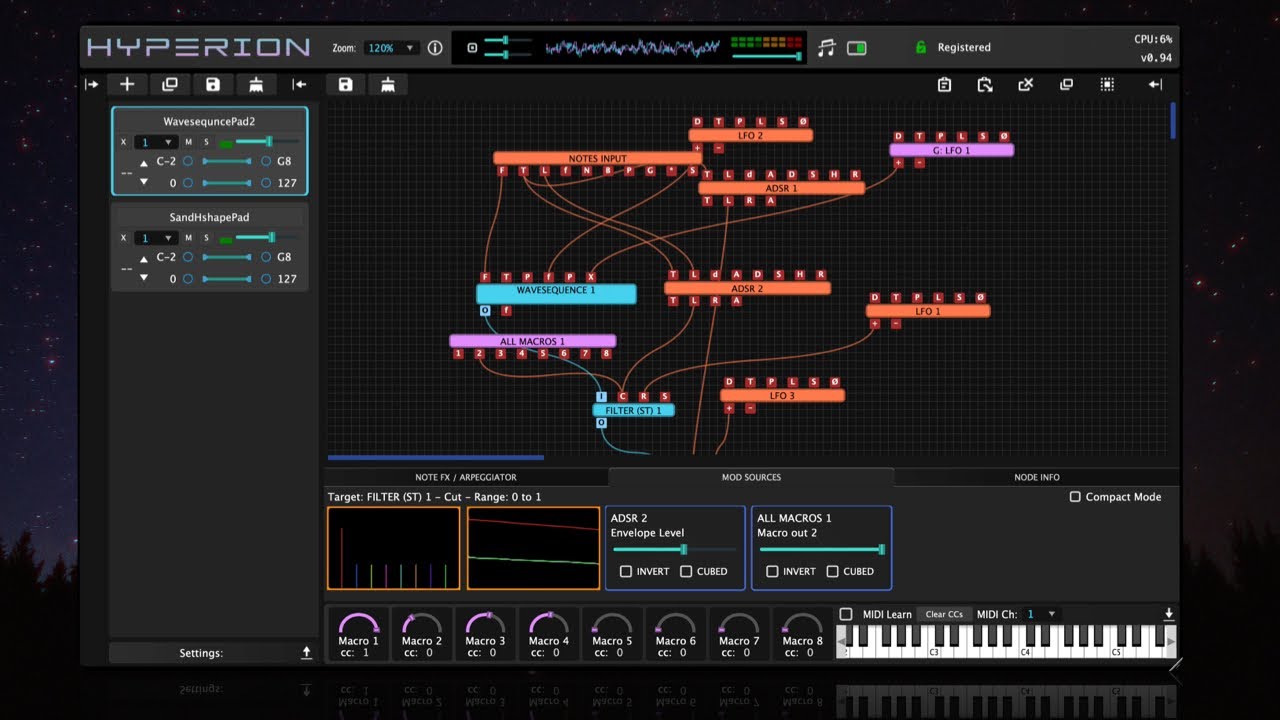This screenshot has width=1280, height=720.
Task: Toggle the green switch next to the music notes
Action: [x=857, y=48]
